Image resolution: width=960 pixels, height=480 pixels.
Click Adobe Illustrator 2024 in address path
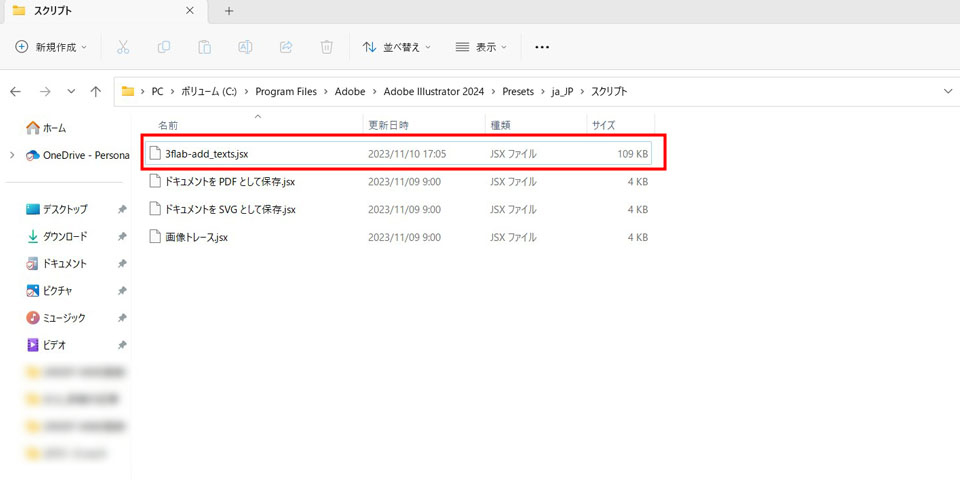433,91
